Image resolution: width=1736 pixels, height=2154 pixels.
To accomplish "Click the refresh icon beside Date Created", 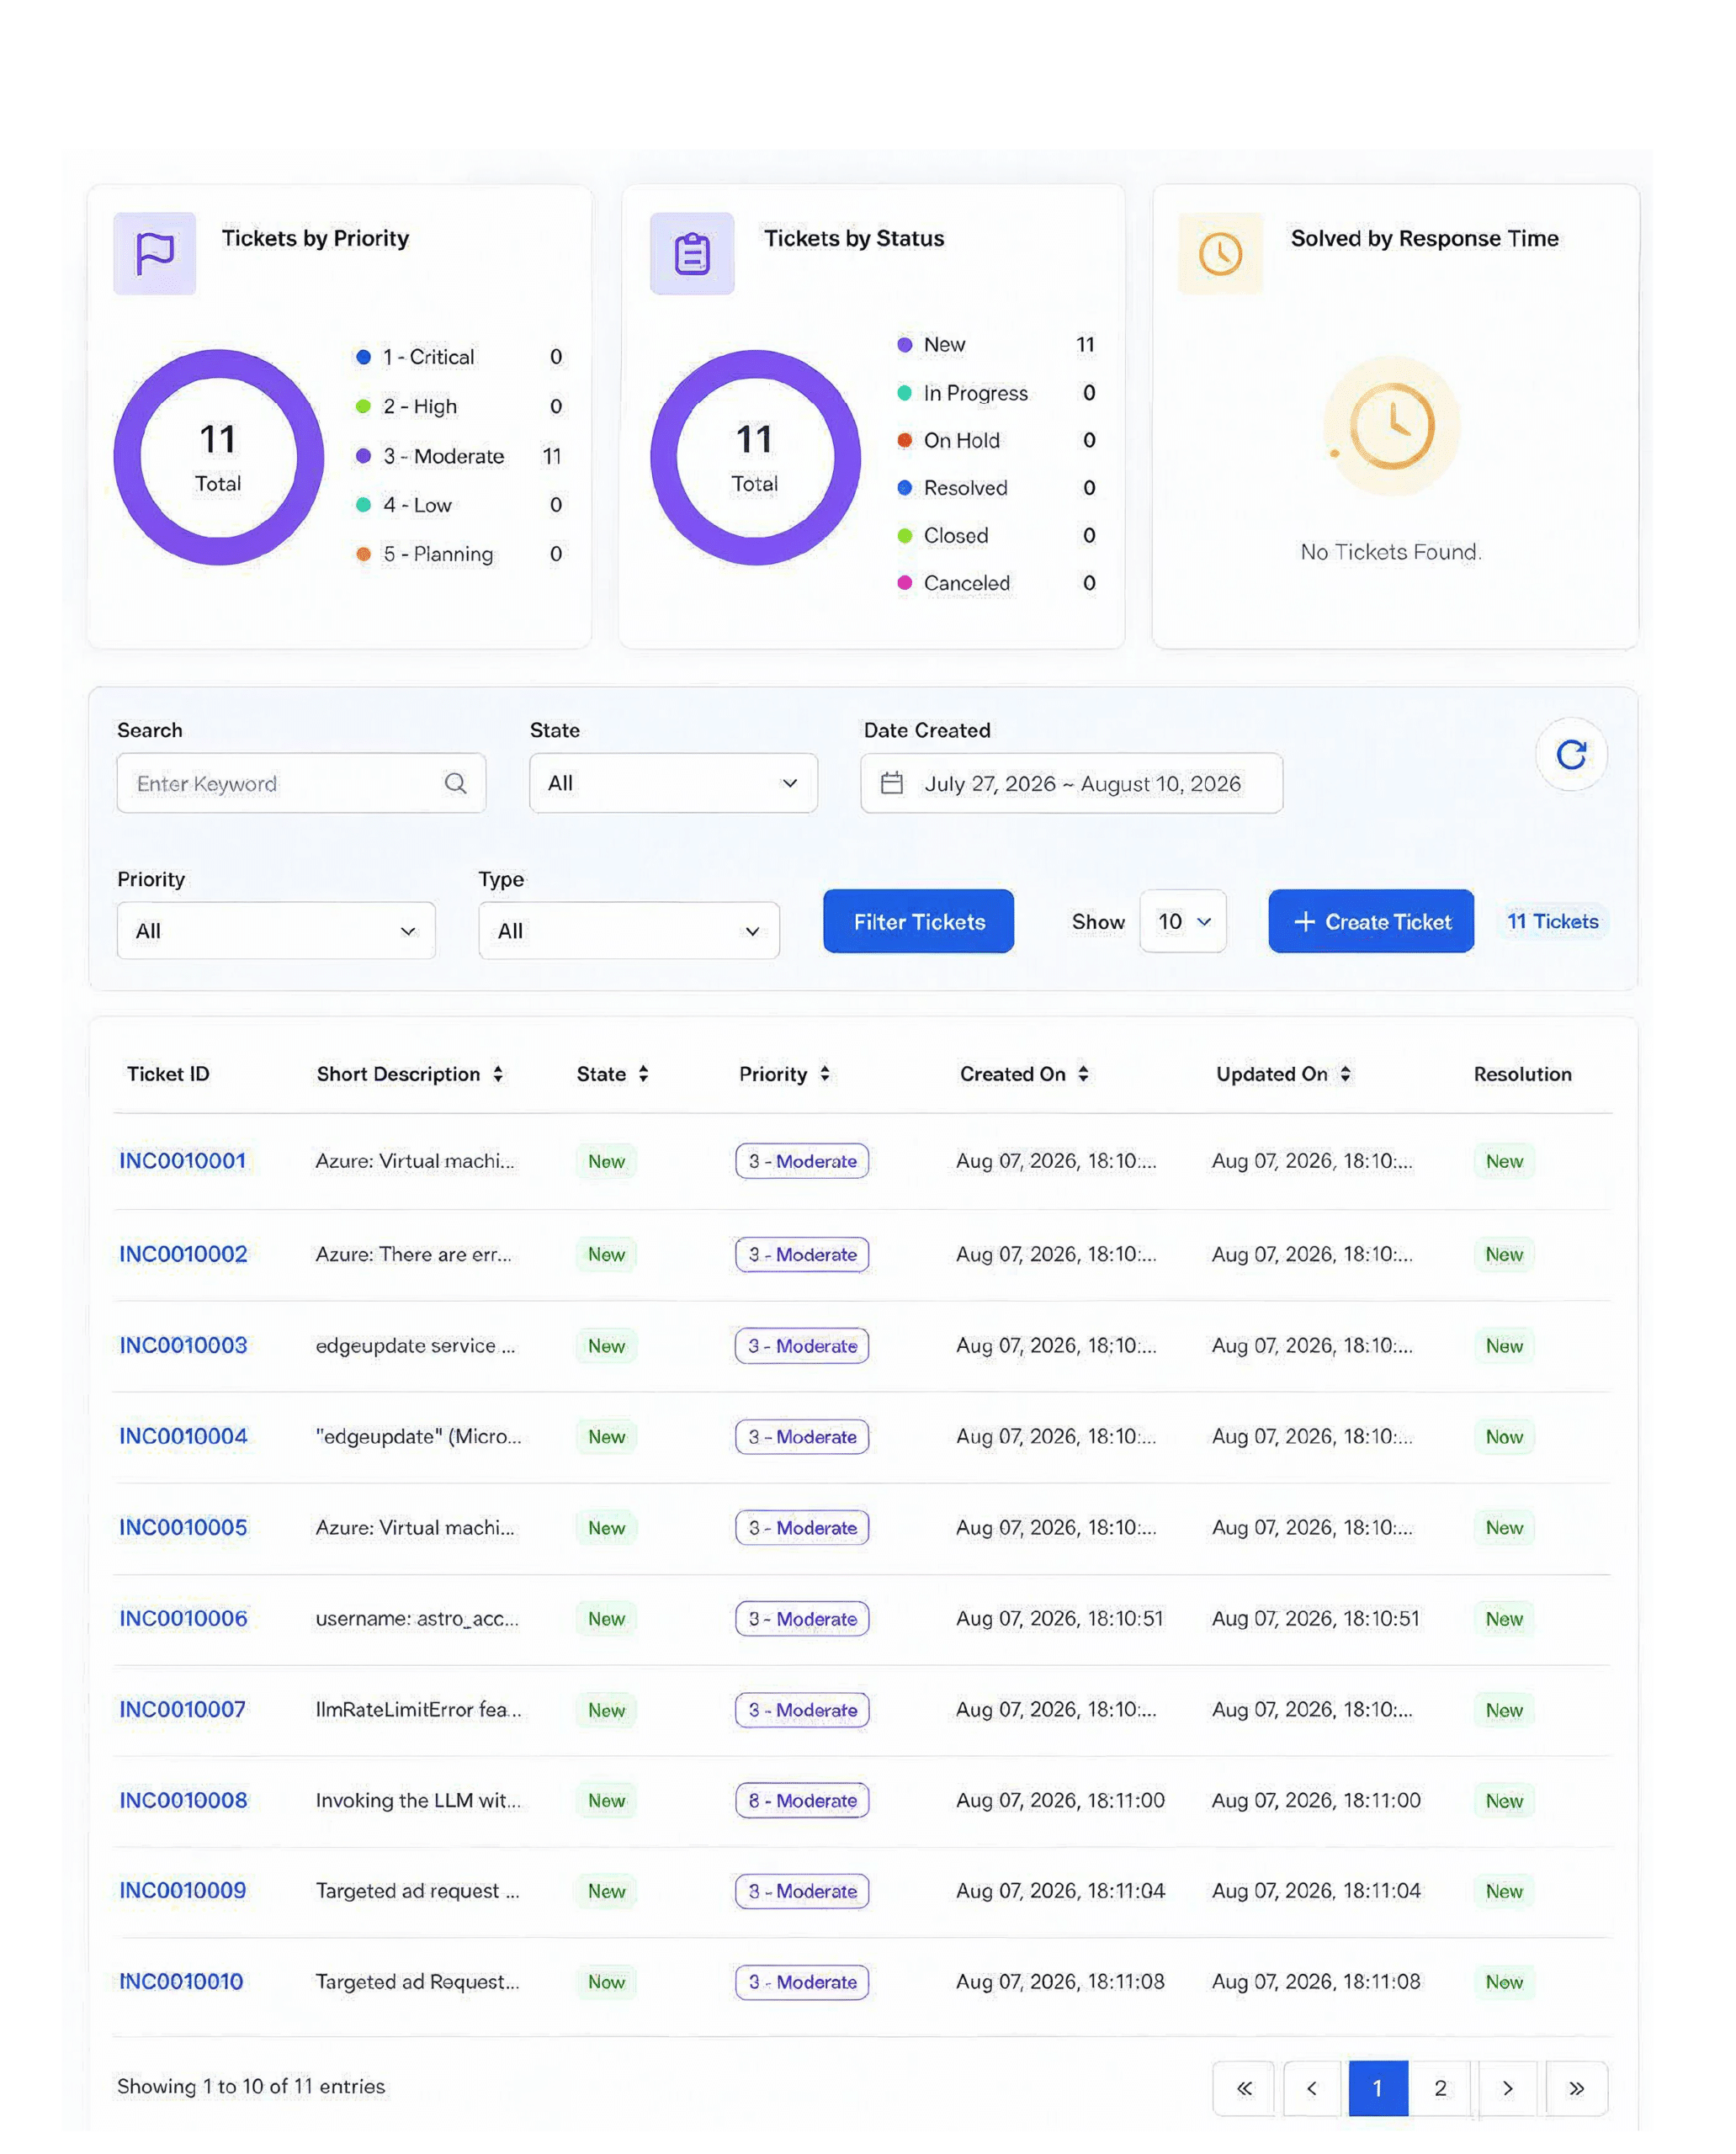I will [1571, 754].
